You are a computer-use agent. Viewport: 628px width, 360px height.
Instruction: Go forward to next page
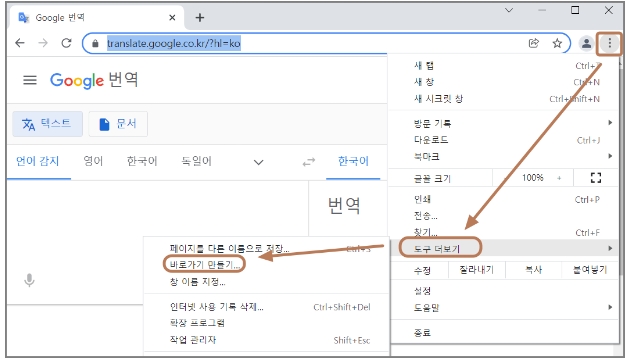pyautogui.click(x=43, y=43)
